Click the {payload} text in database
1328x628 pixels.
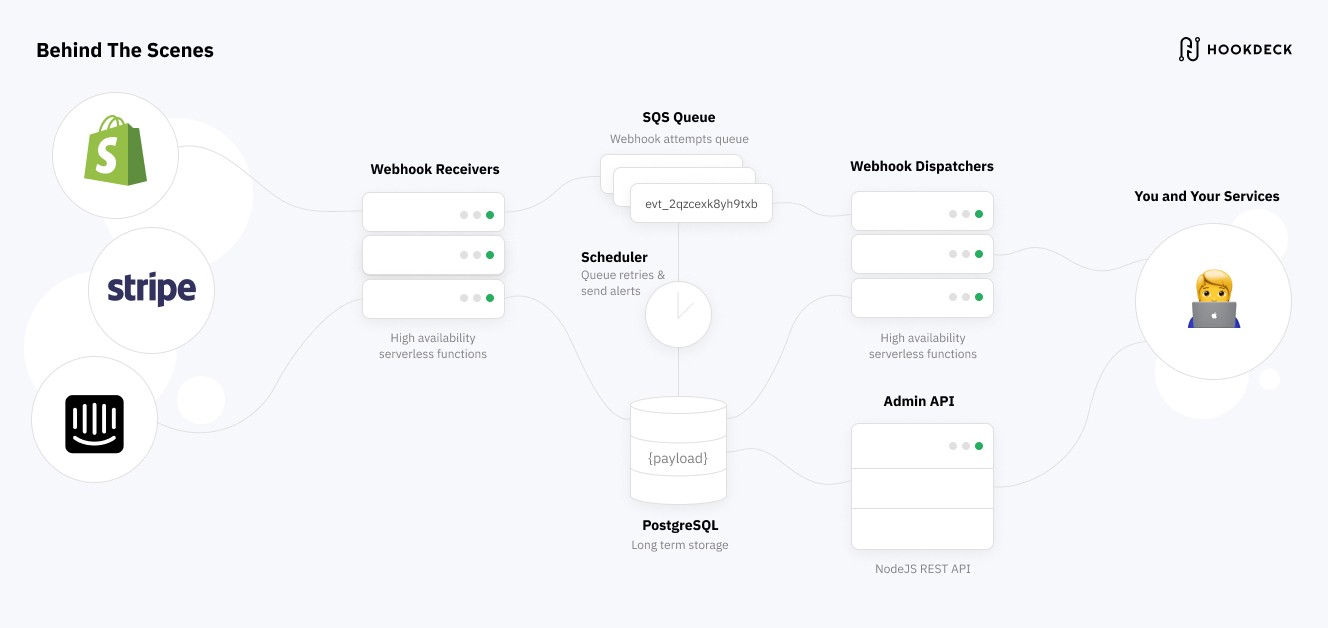tap(678, 458)
